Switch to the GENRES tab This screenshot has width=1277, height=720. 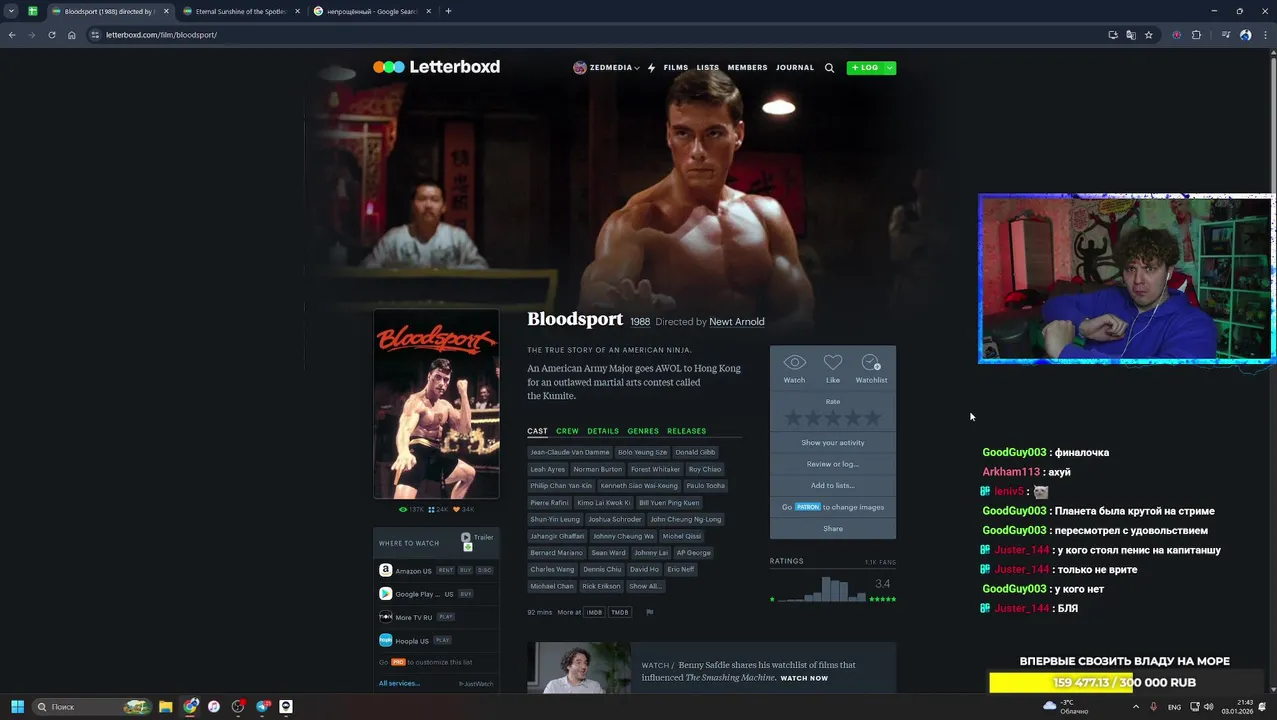(x=643, y=431)
